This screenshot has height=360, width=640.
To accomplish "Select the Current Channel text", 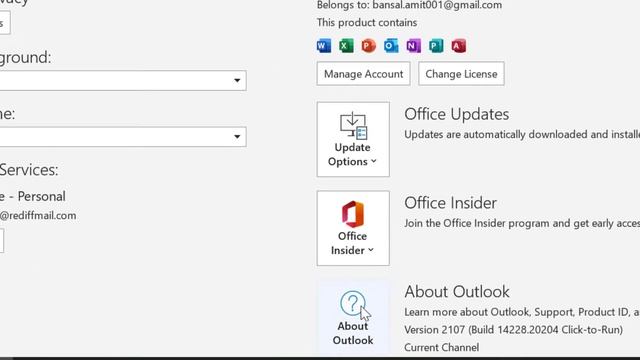I will 442,347.
